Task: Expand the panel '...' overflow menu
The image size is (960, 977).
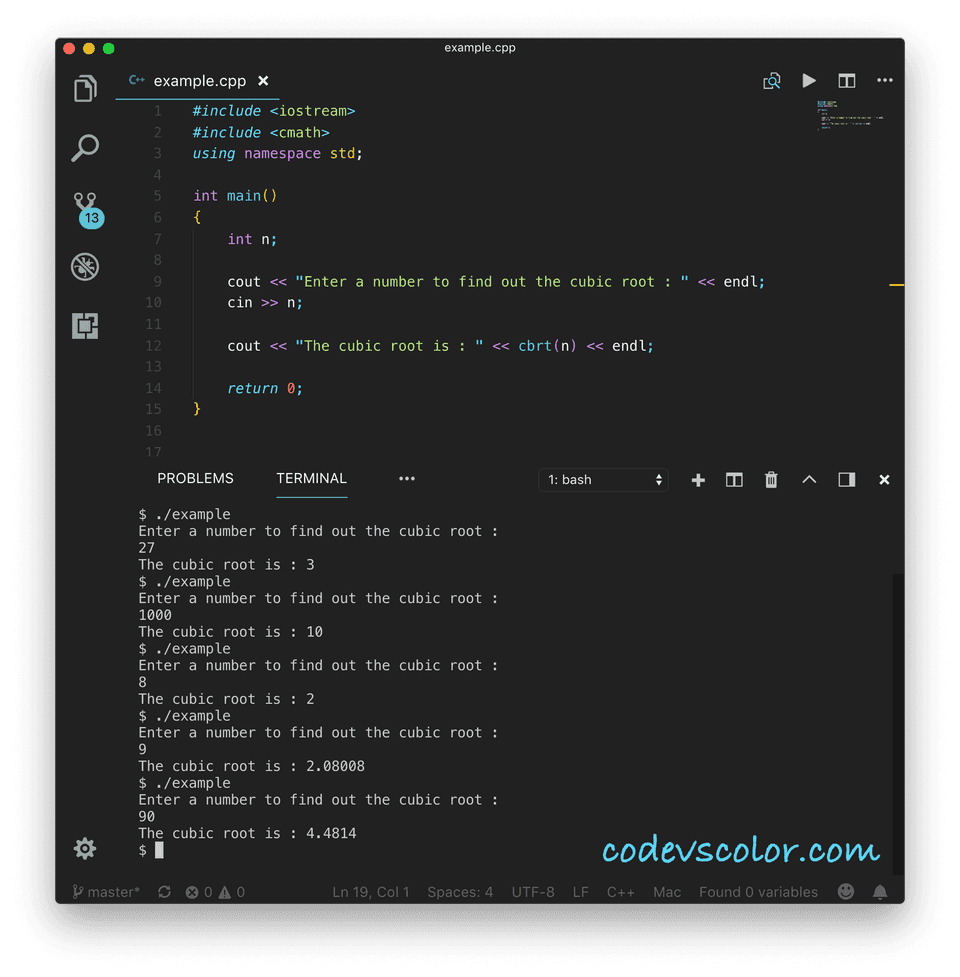Action: click(x=407, y=479)
